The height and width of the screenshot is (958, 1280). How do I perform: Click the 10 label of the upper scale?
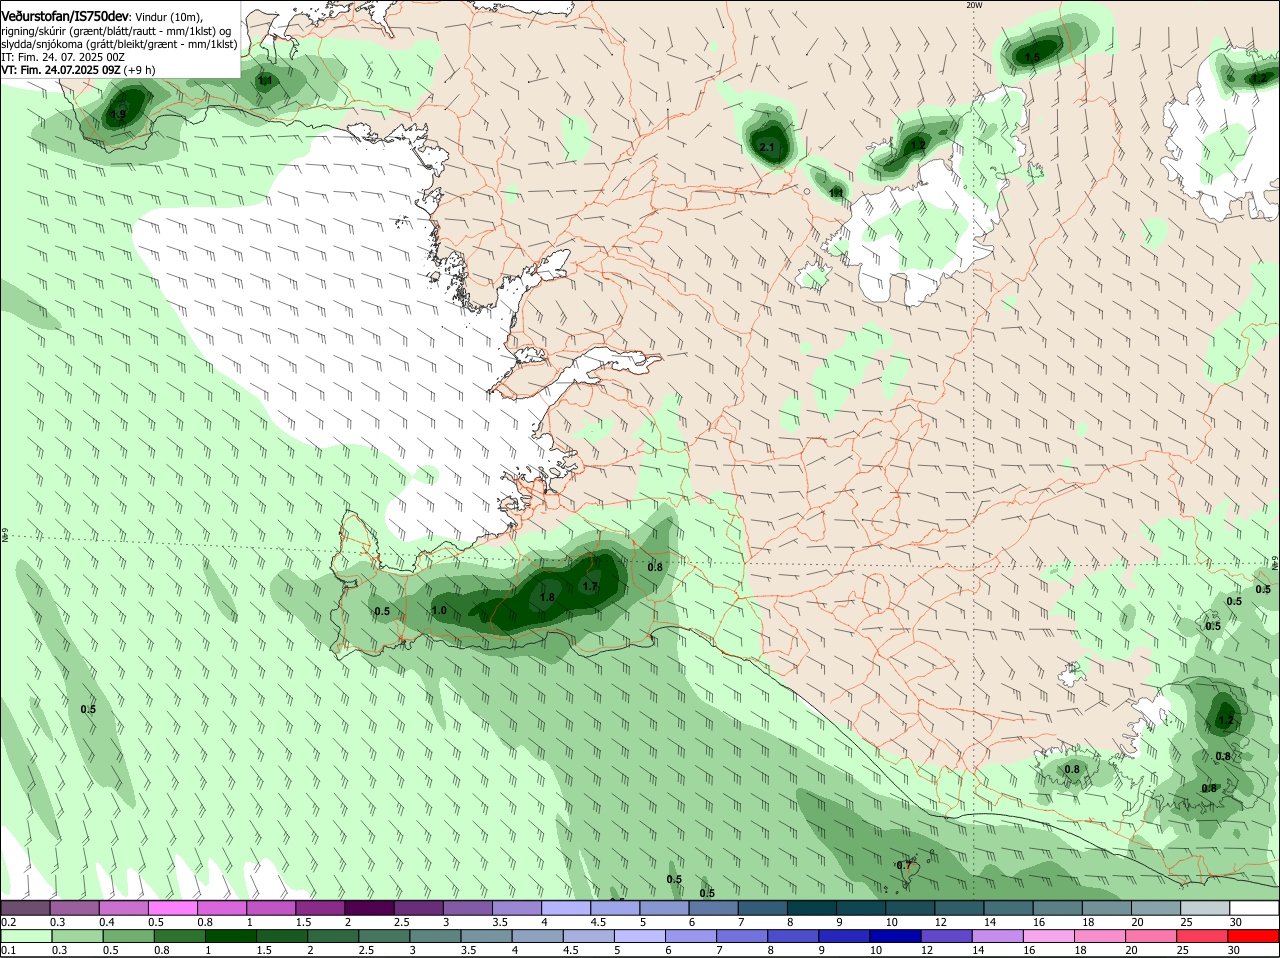tap(892, 922)
